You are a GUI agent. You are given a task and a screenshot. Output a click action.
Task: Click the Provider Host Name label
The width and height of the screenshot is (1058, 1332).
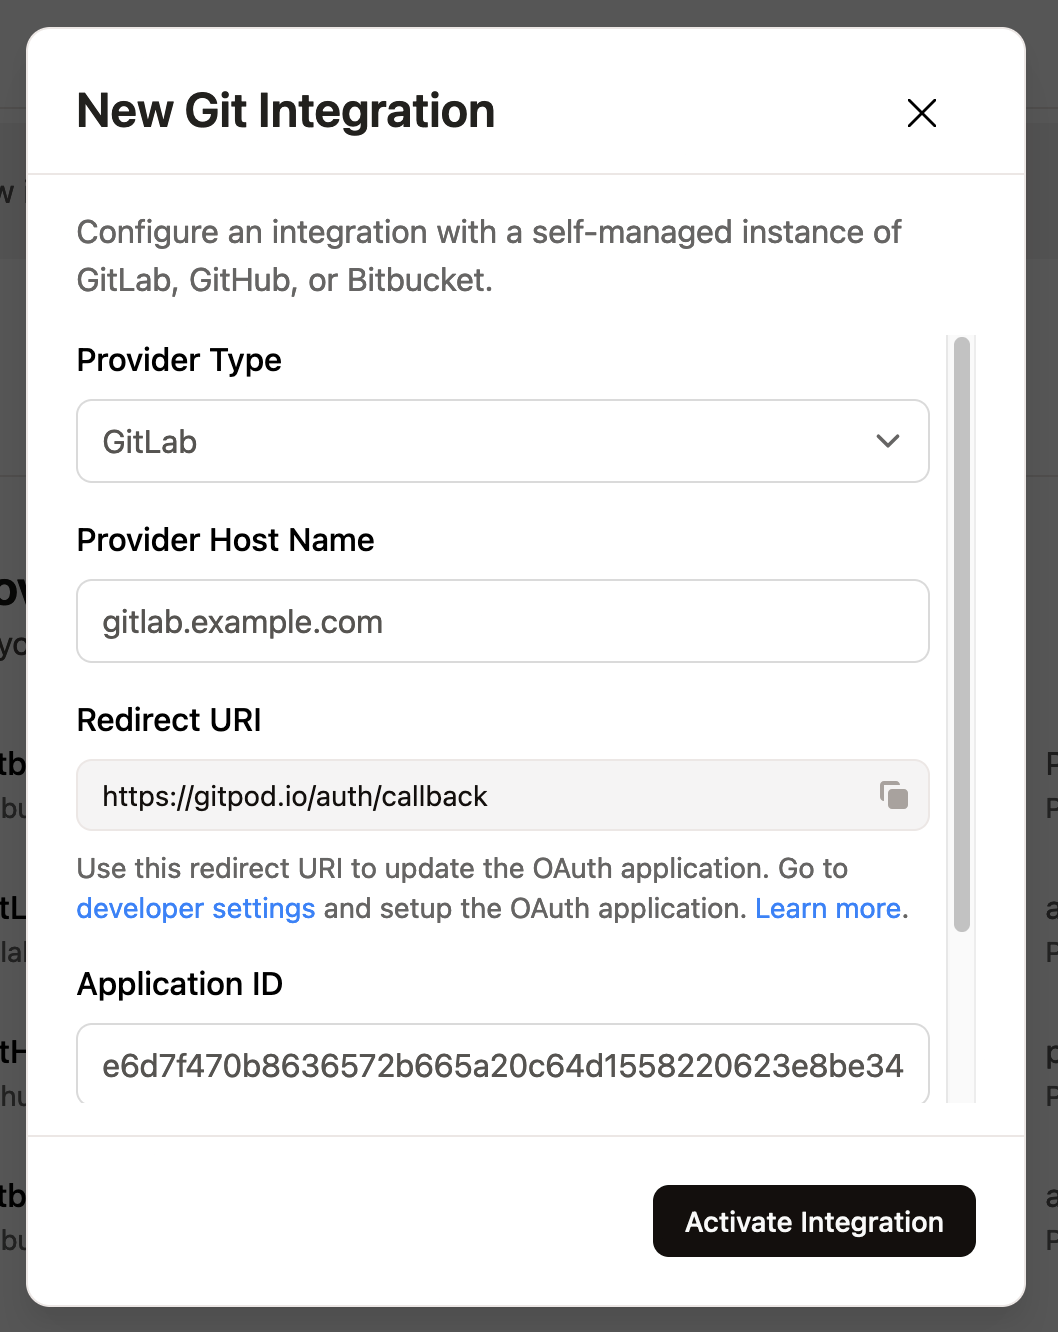tap(225, 540)
